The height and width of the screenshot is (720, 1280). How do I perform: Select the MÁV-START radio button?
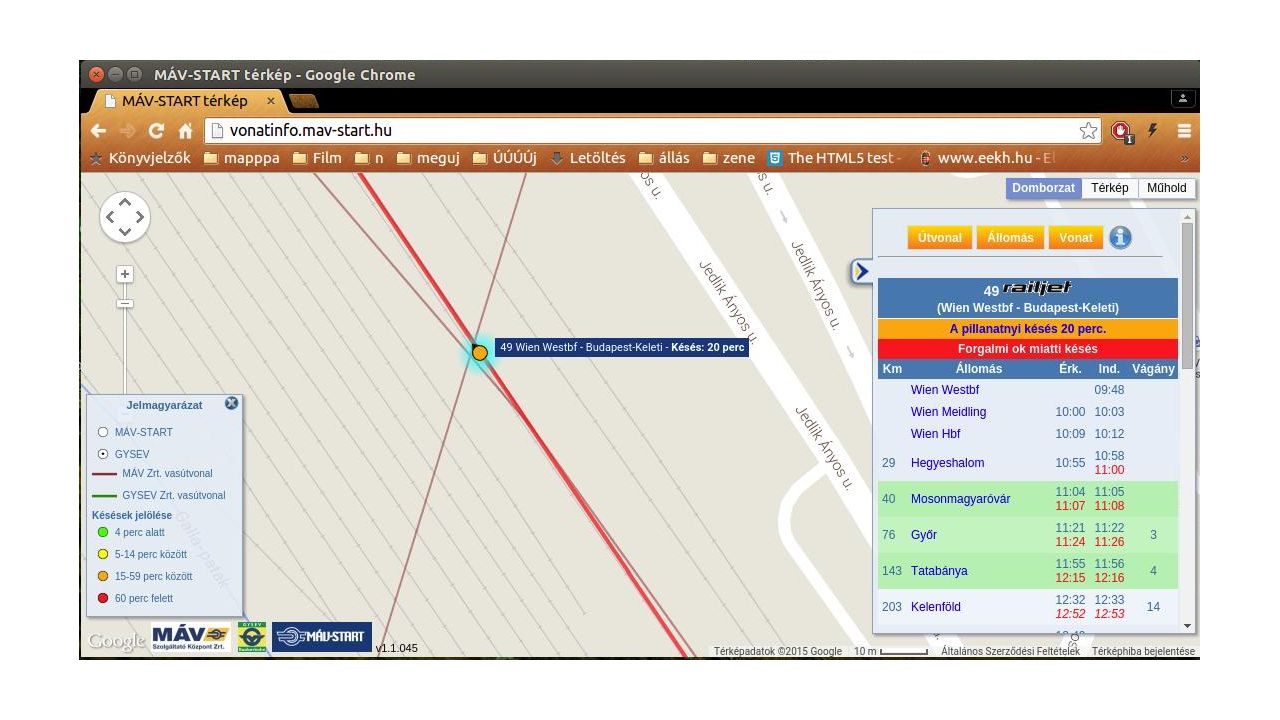[103, 432]
